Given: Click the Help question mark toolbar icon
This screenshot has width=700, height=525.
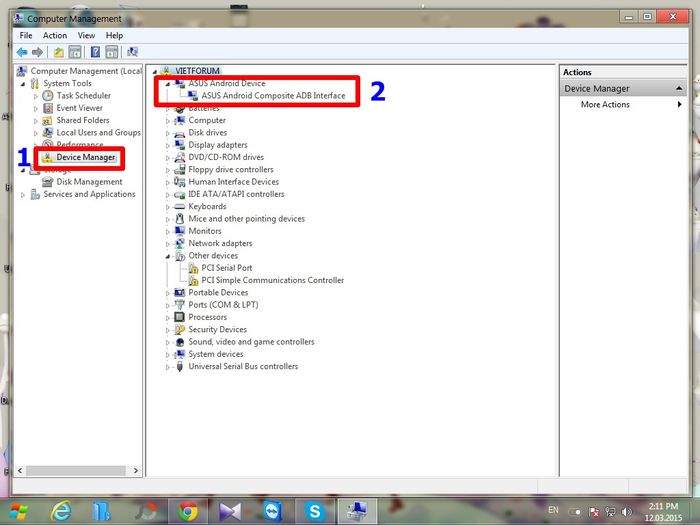Looking at the screenshot, I should (x=95, y=52).
